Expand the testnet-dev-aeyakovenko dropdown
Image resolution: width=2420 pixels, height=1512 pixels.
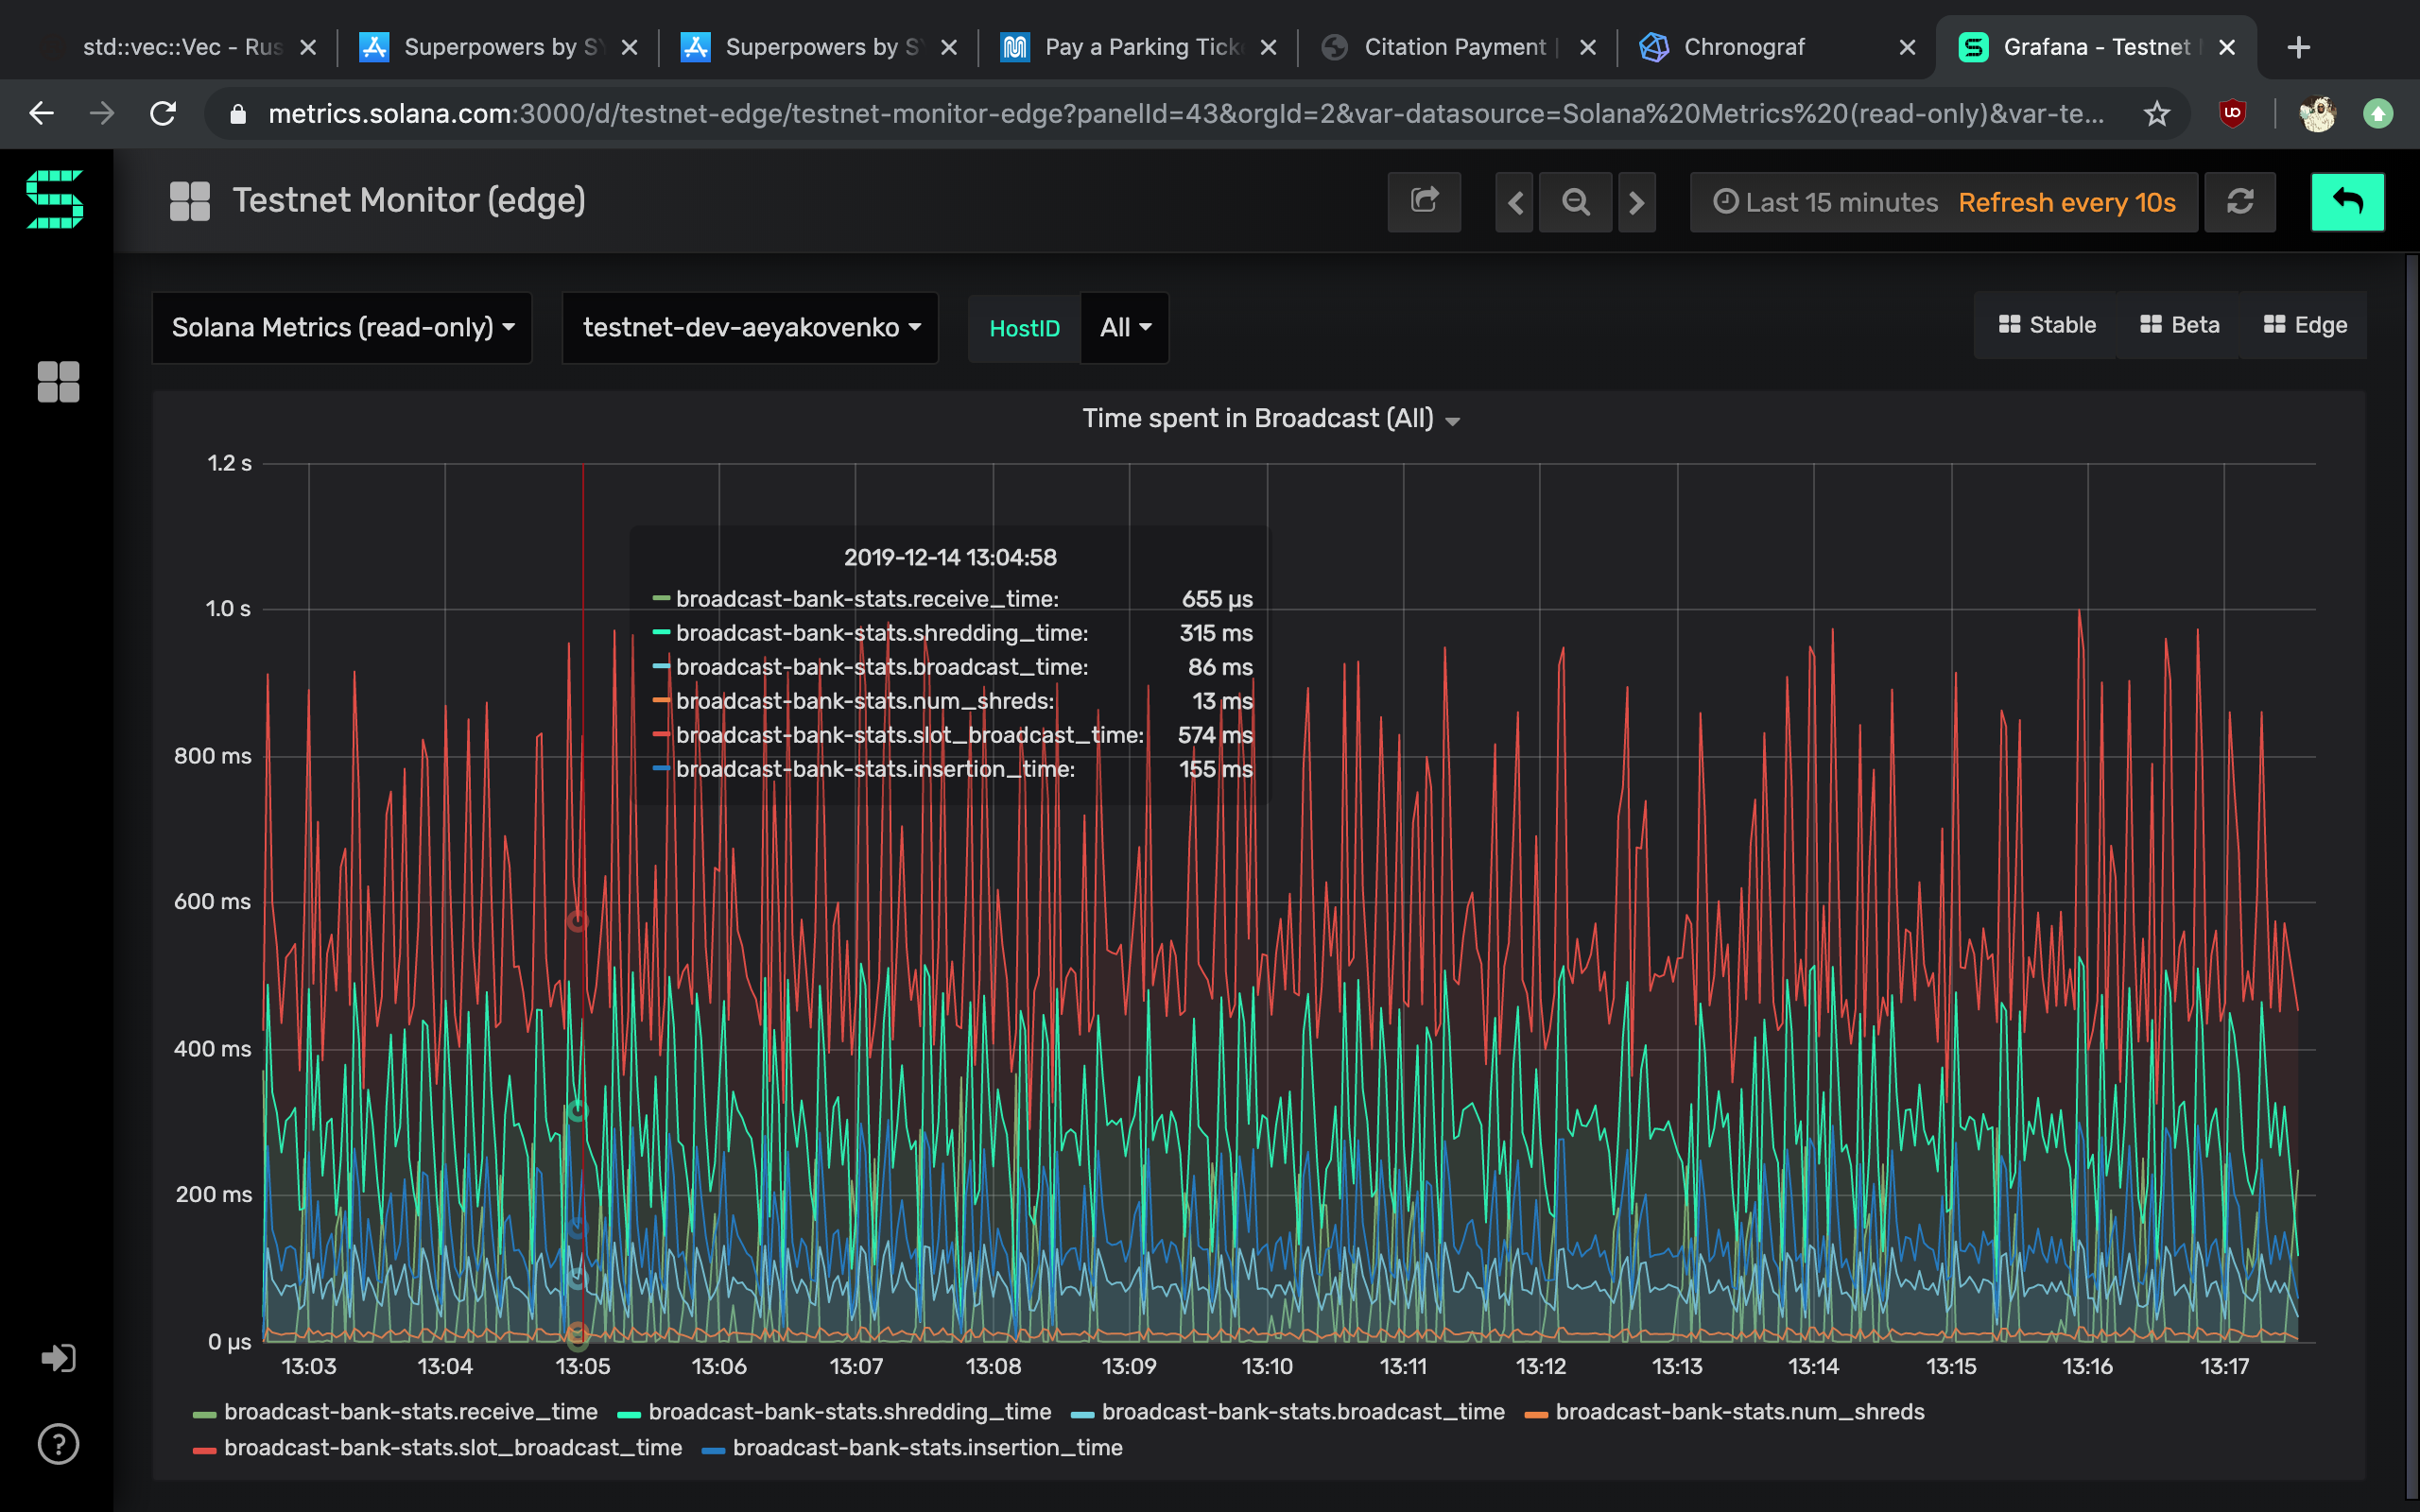click(x=750, y=327)
